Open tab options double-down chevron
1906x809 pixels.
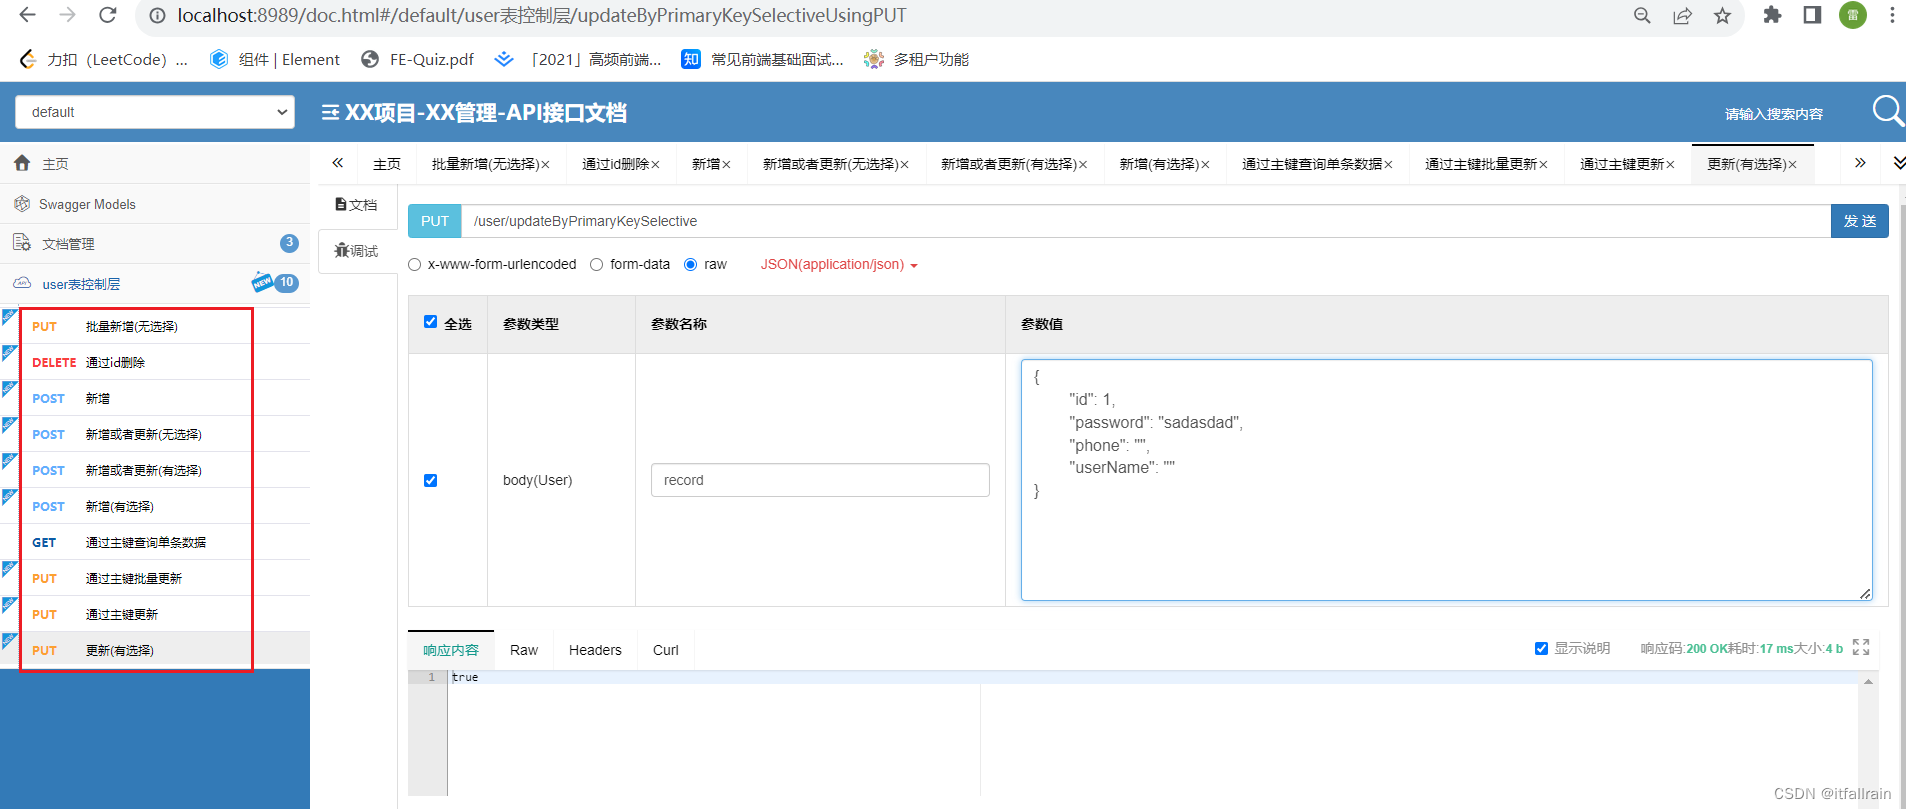coord(1898,163)
